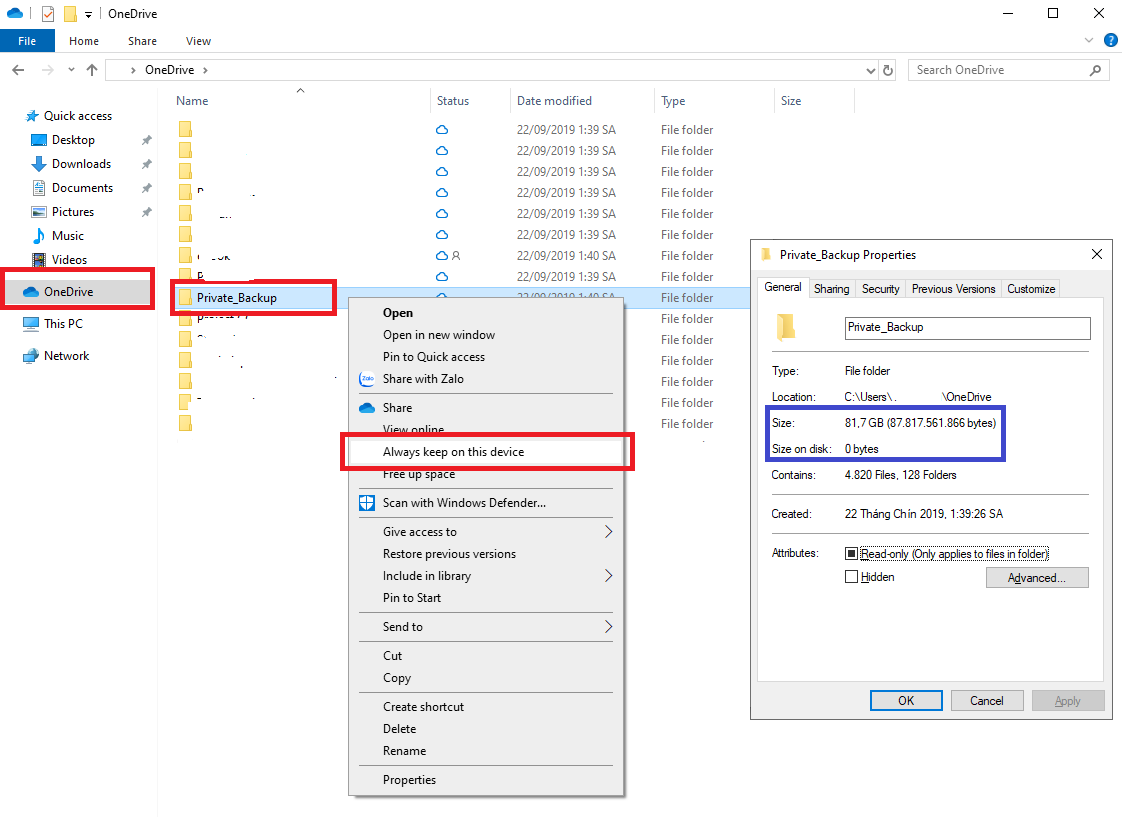This screenshot has height=817, width=1123.
Task: Click the Advanced... button
Action: click(1036, 578)
